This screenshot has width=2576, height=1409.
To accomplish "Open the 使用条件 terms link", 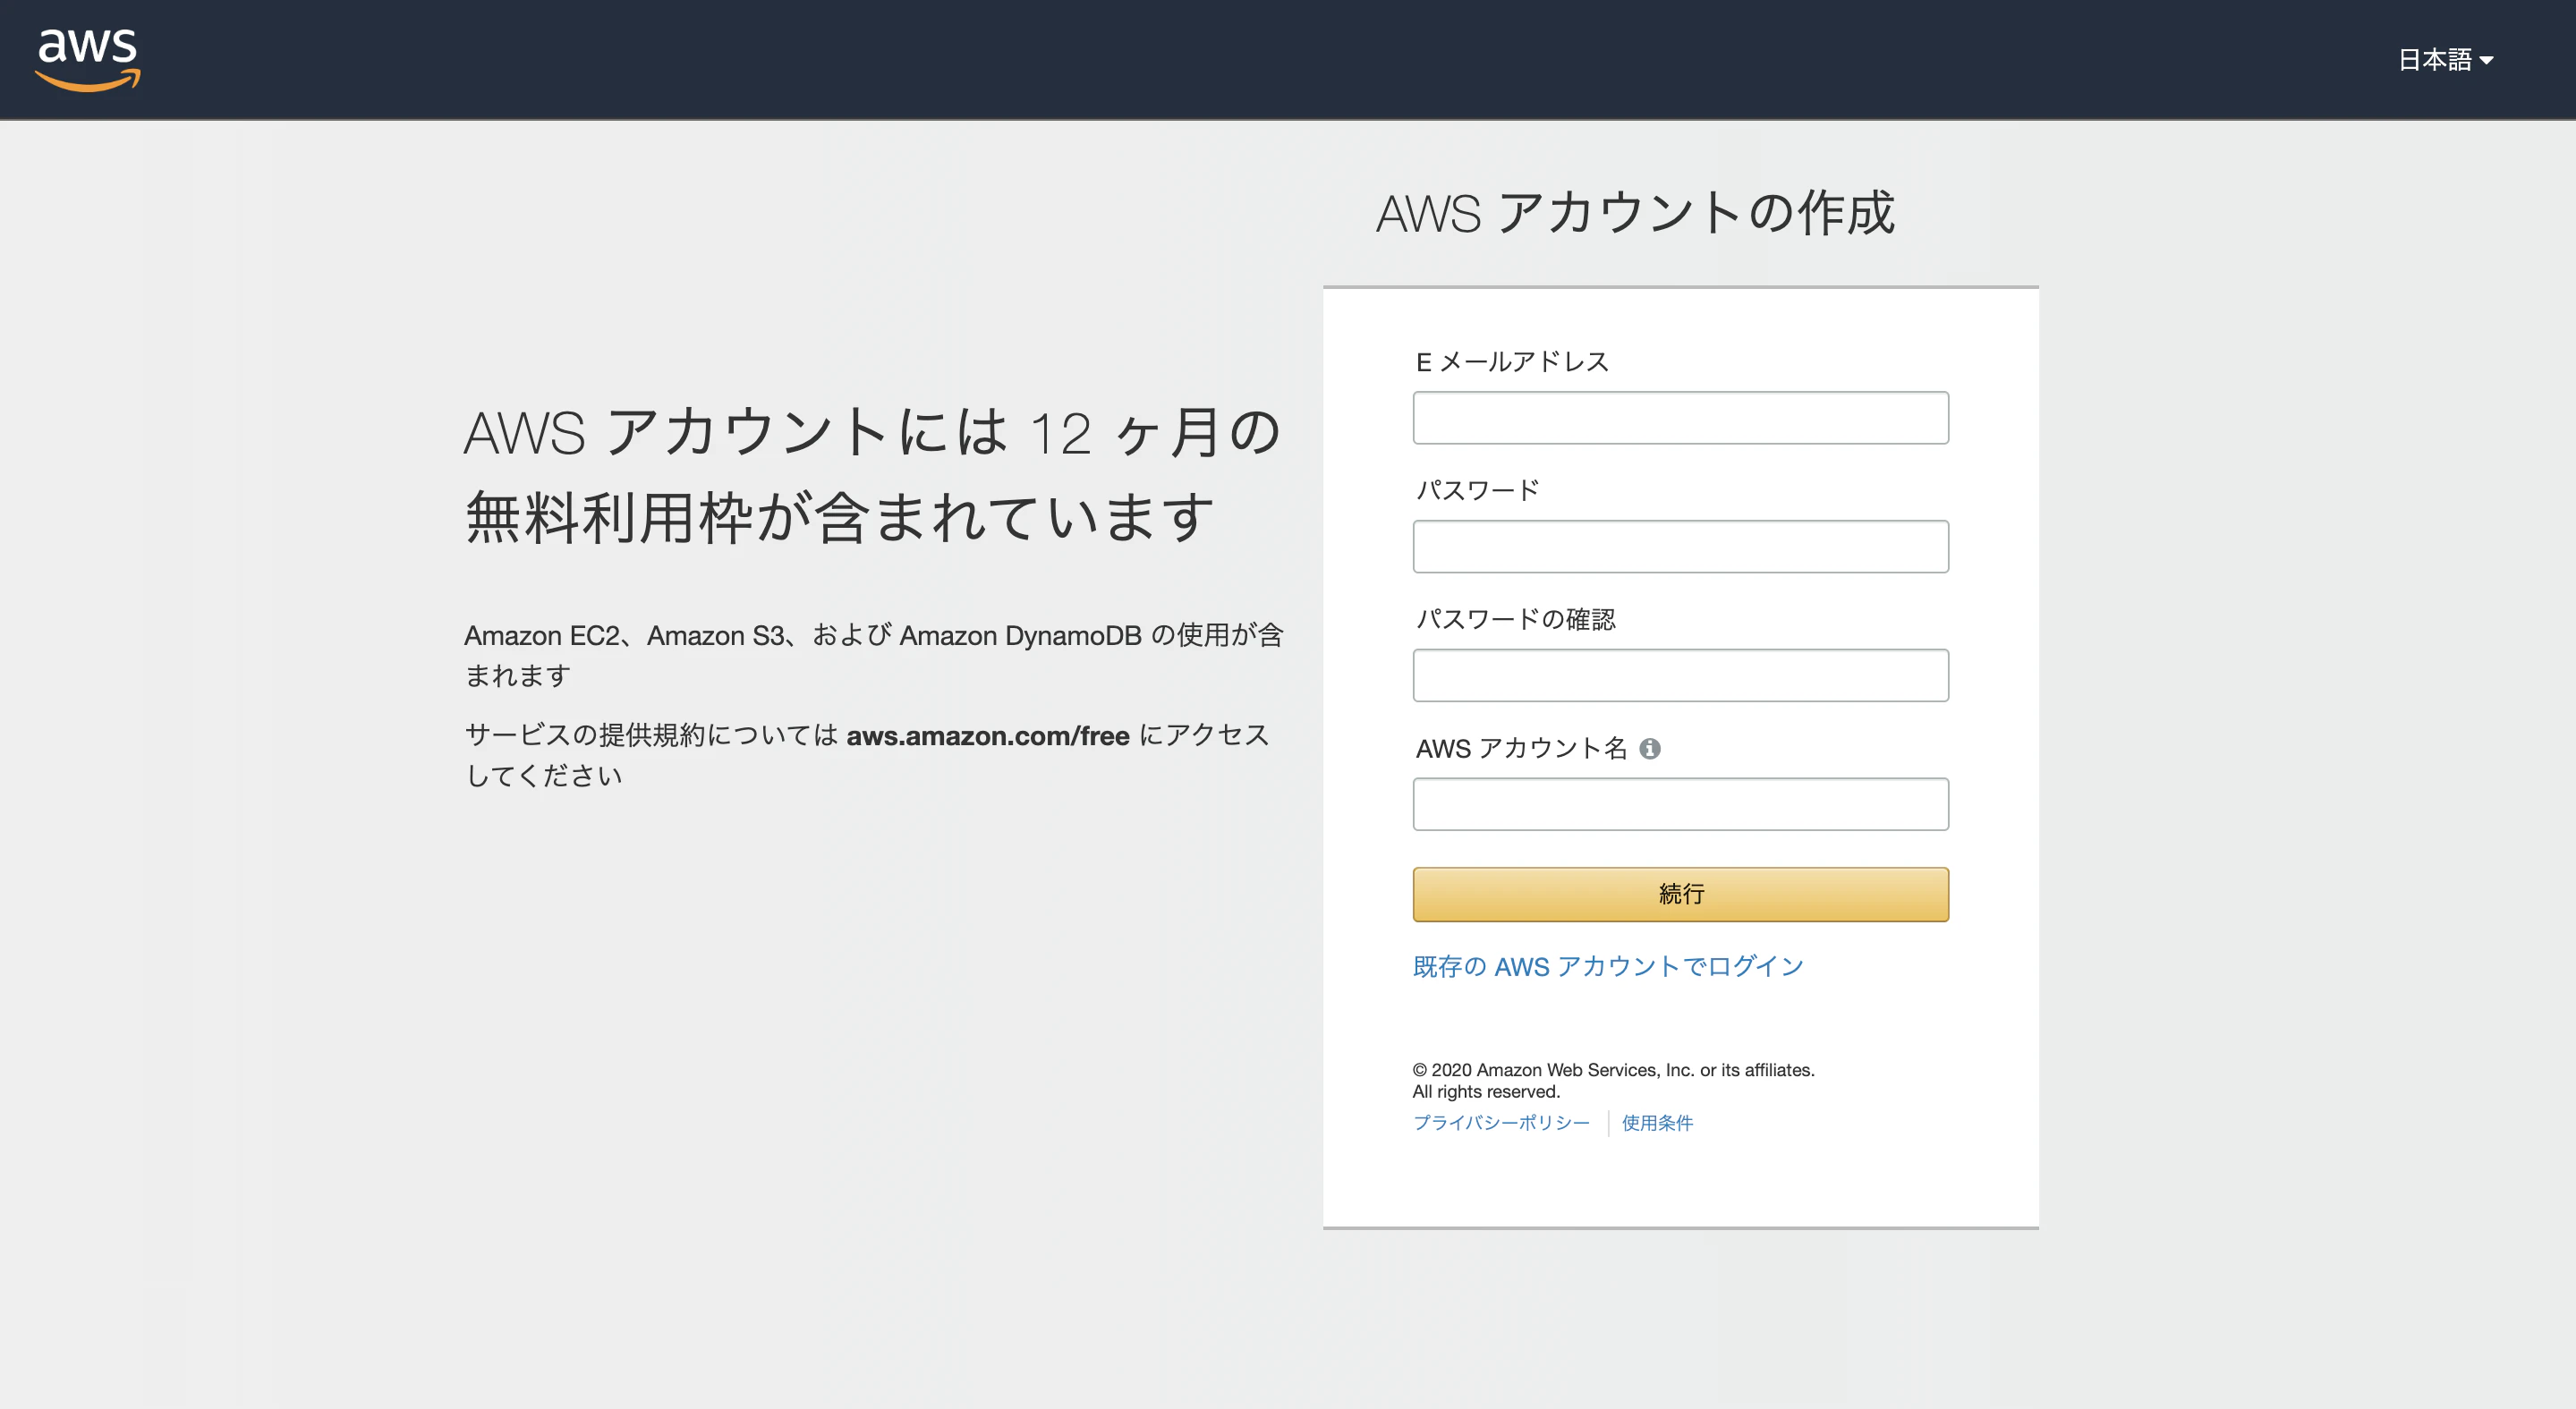I will coord(1656,1122).
